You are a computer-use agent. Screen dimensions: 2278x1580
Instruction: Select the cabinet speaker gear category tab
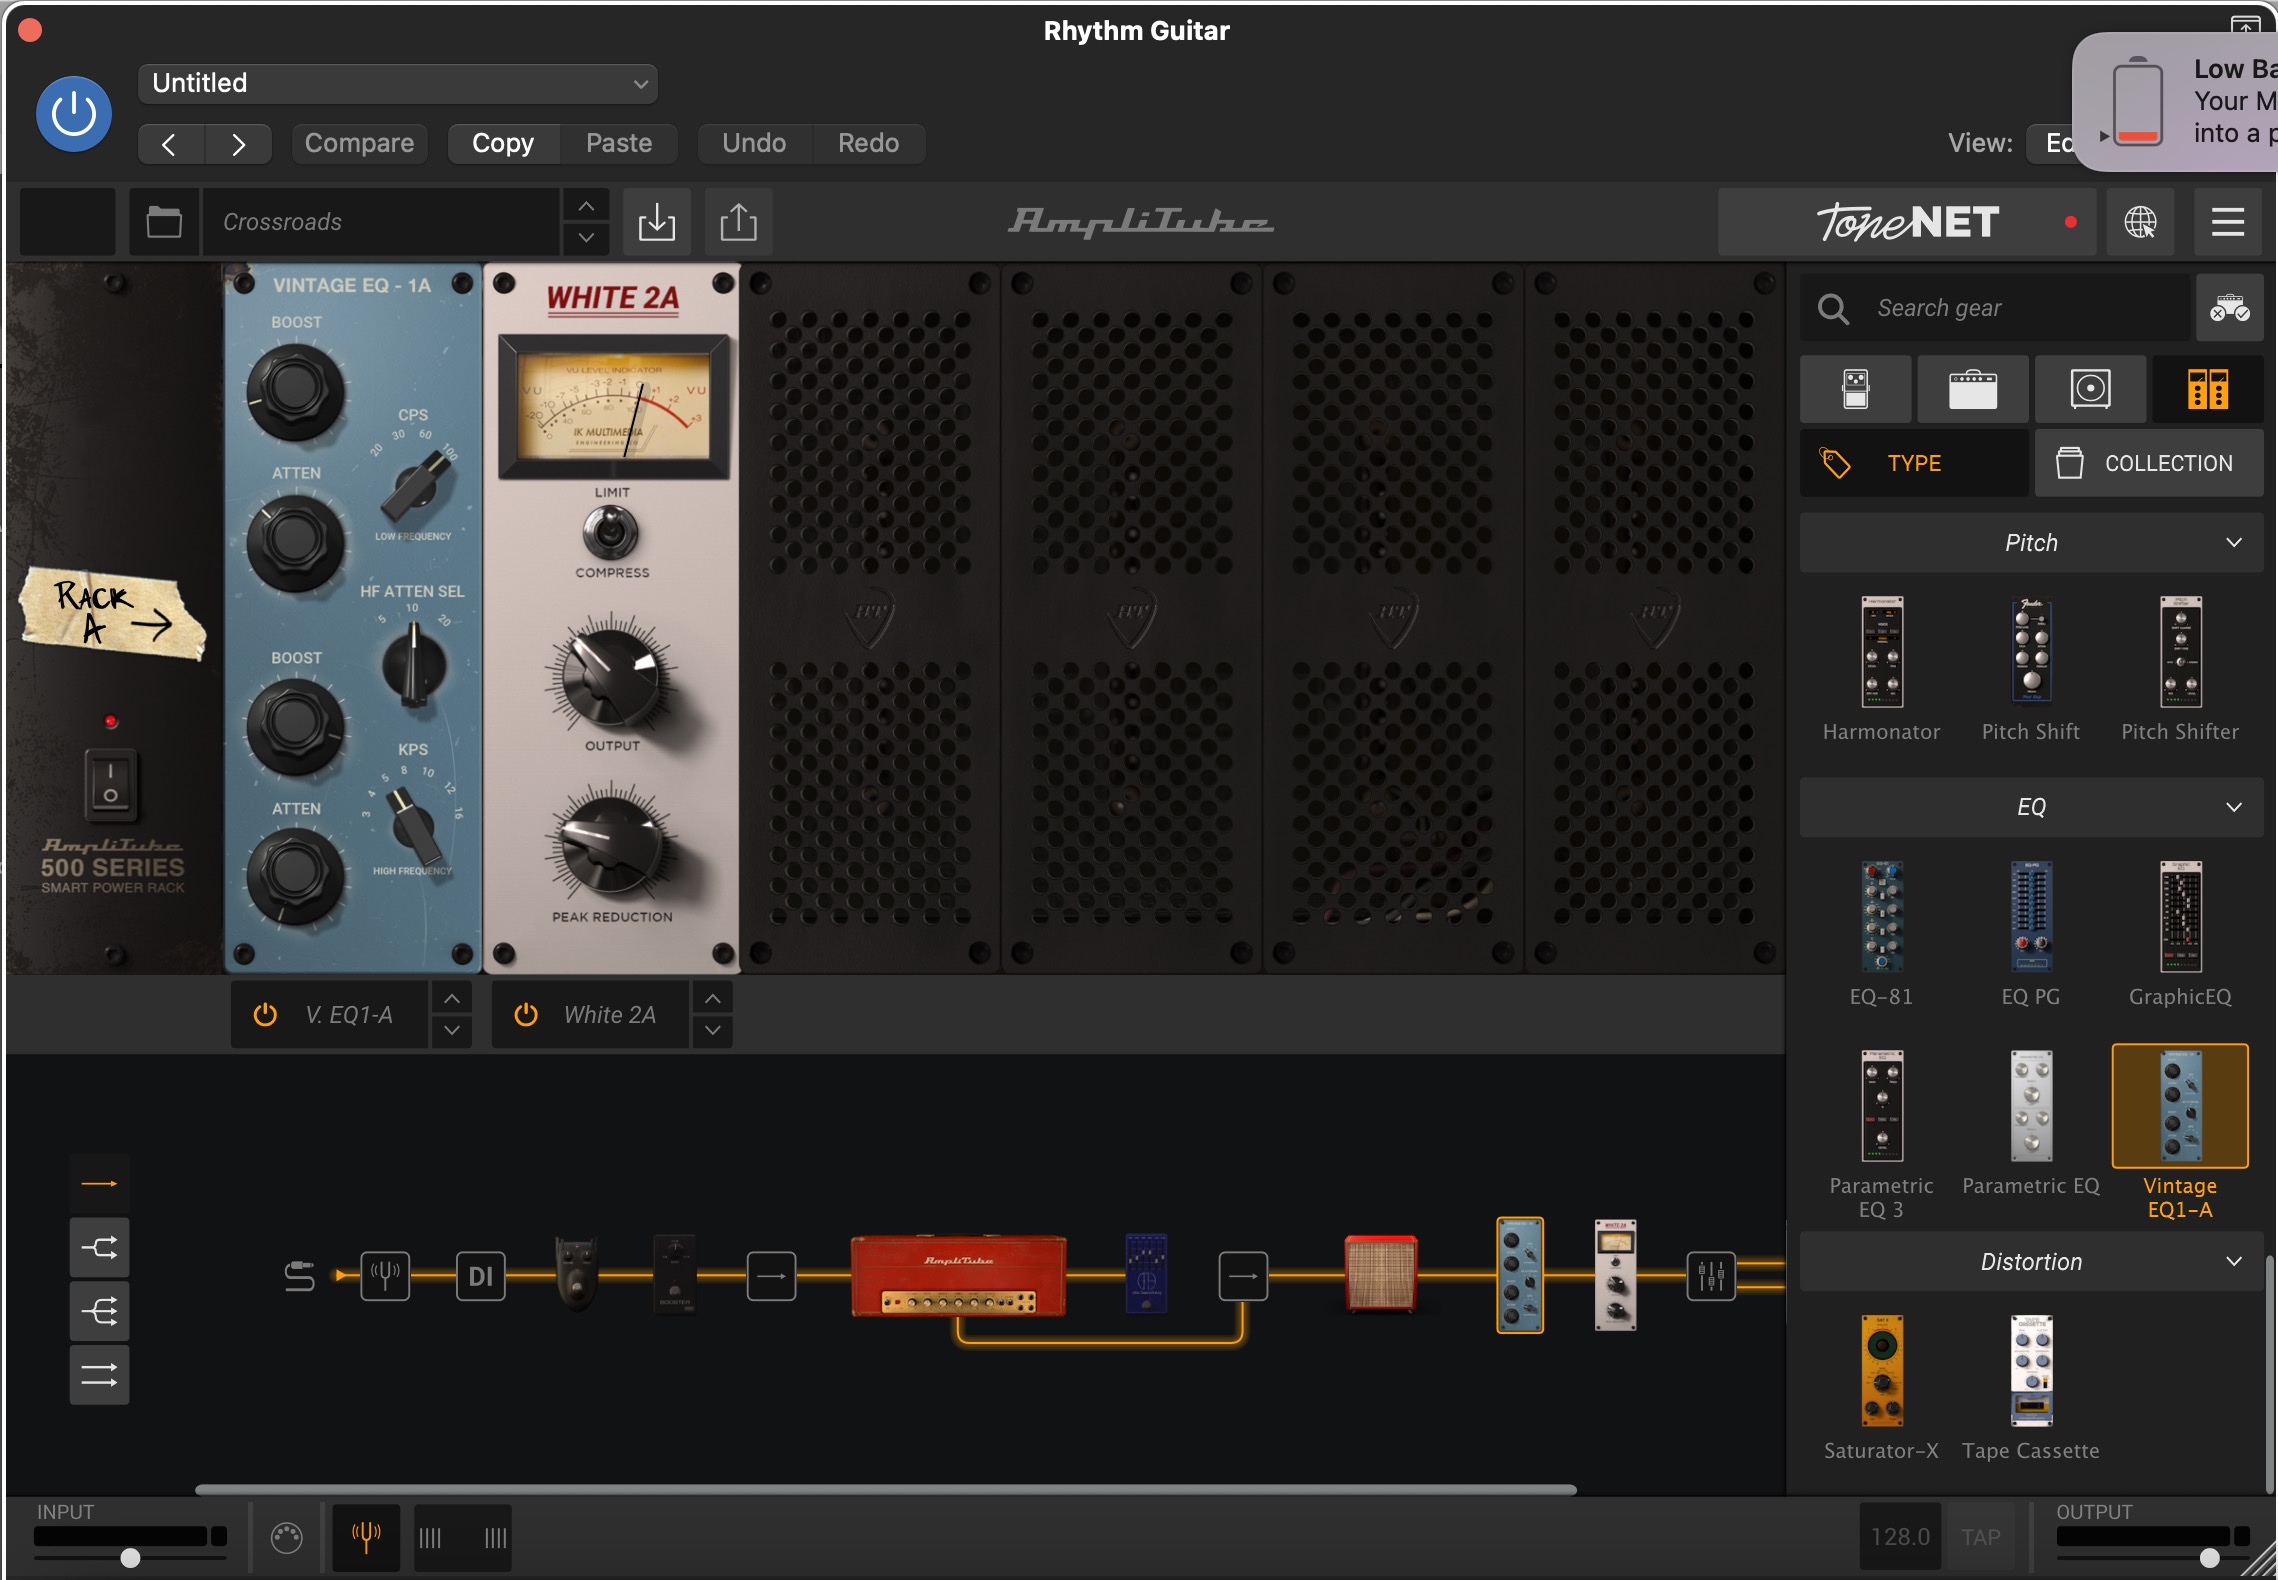pos(2090,389)
